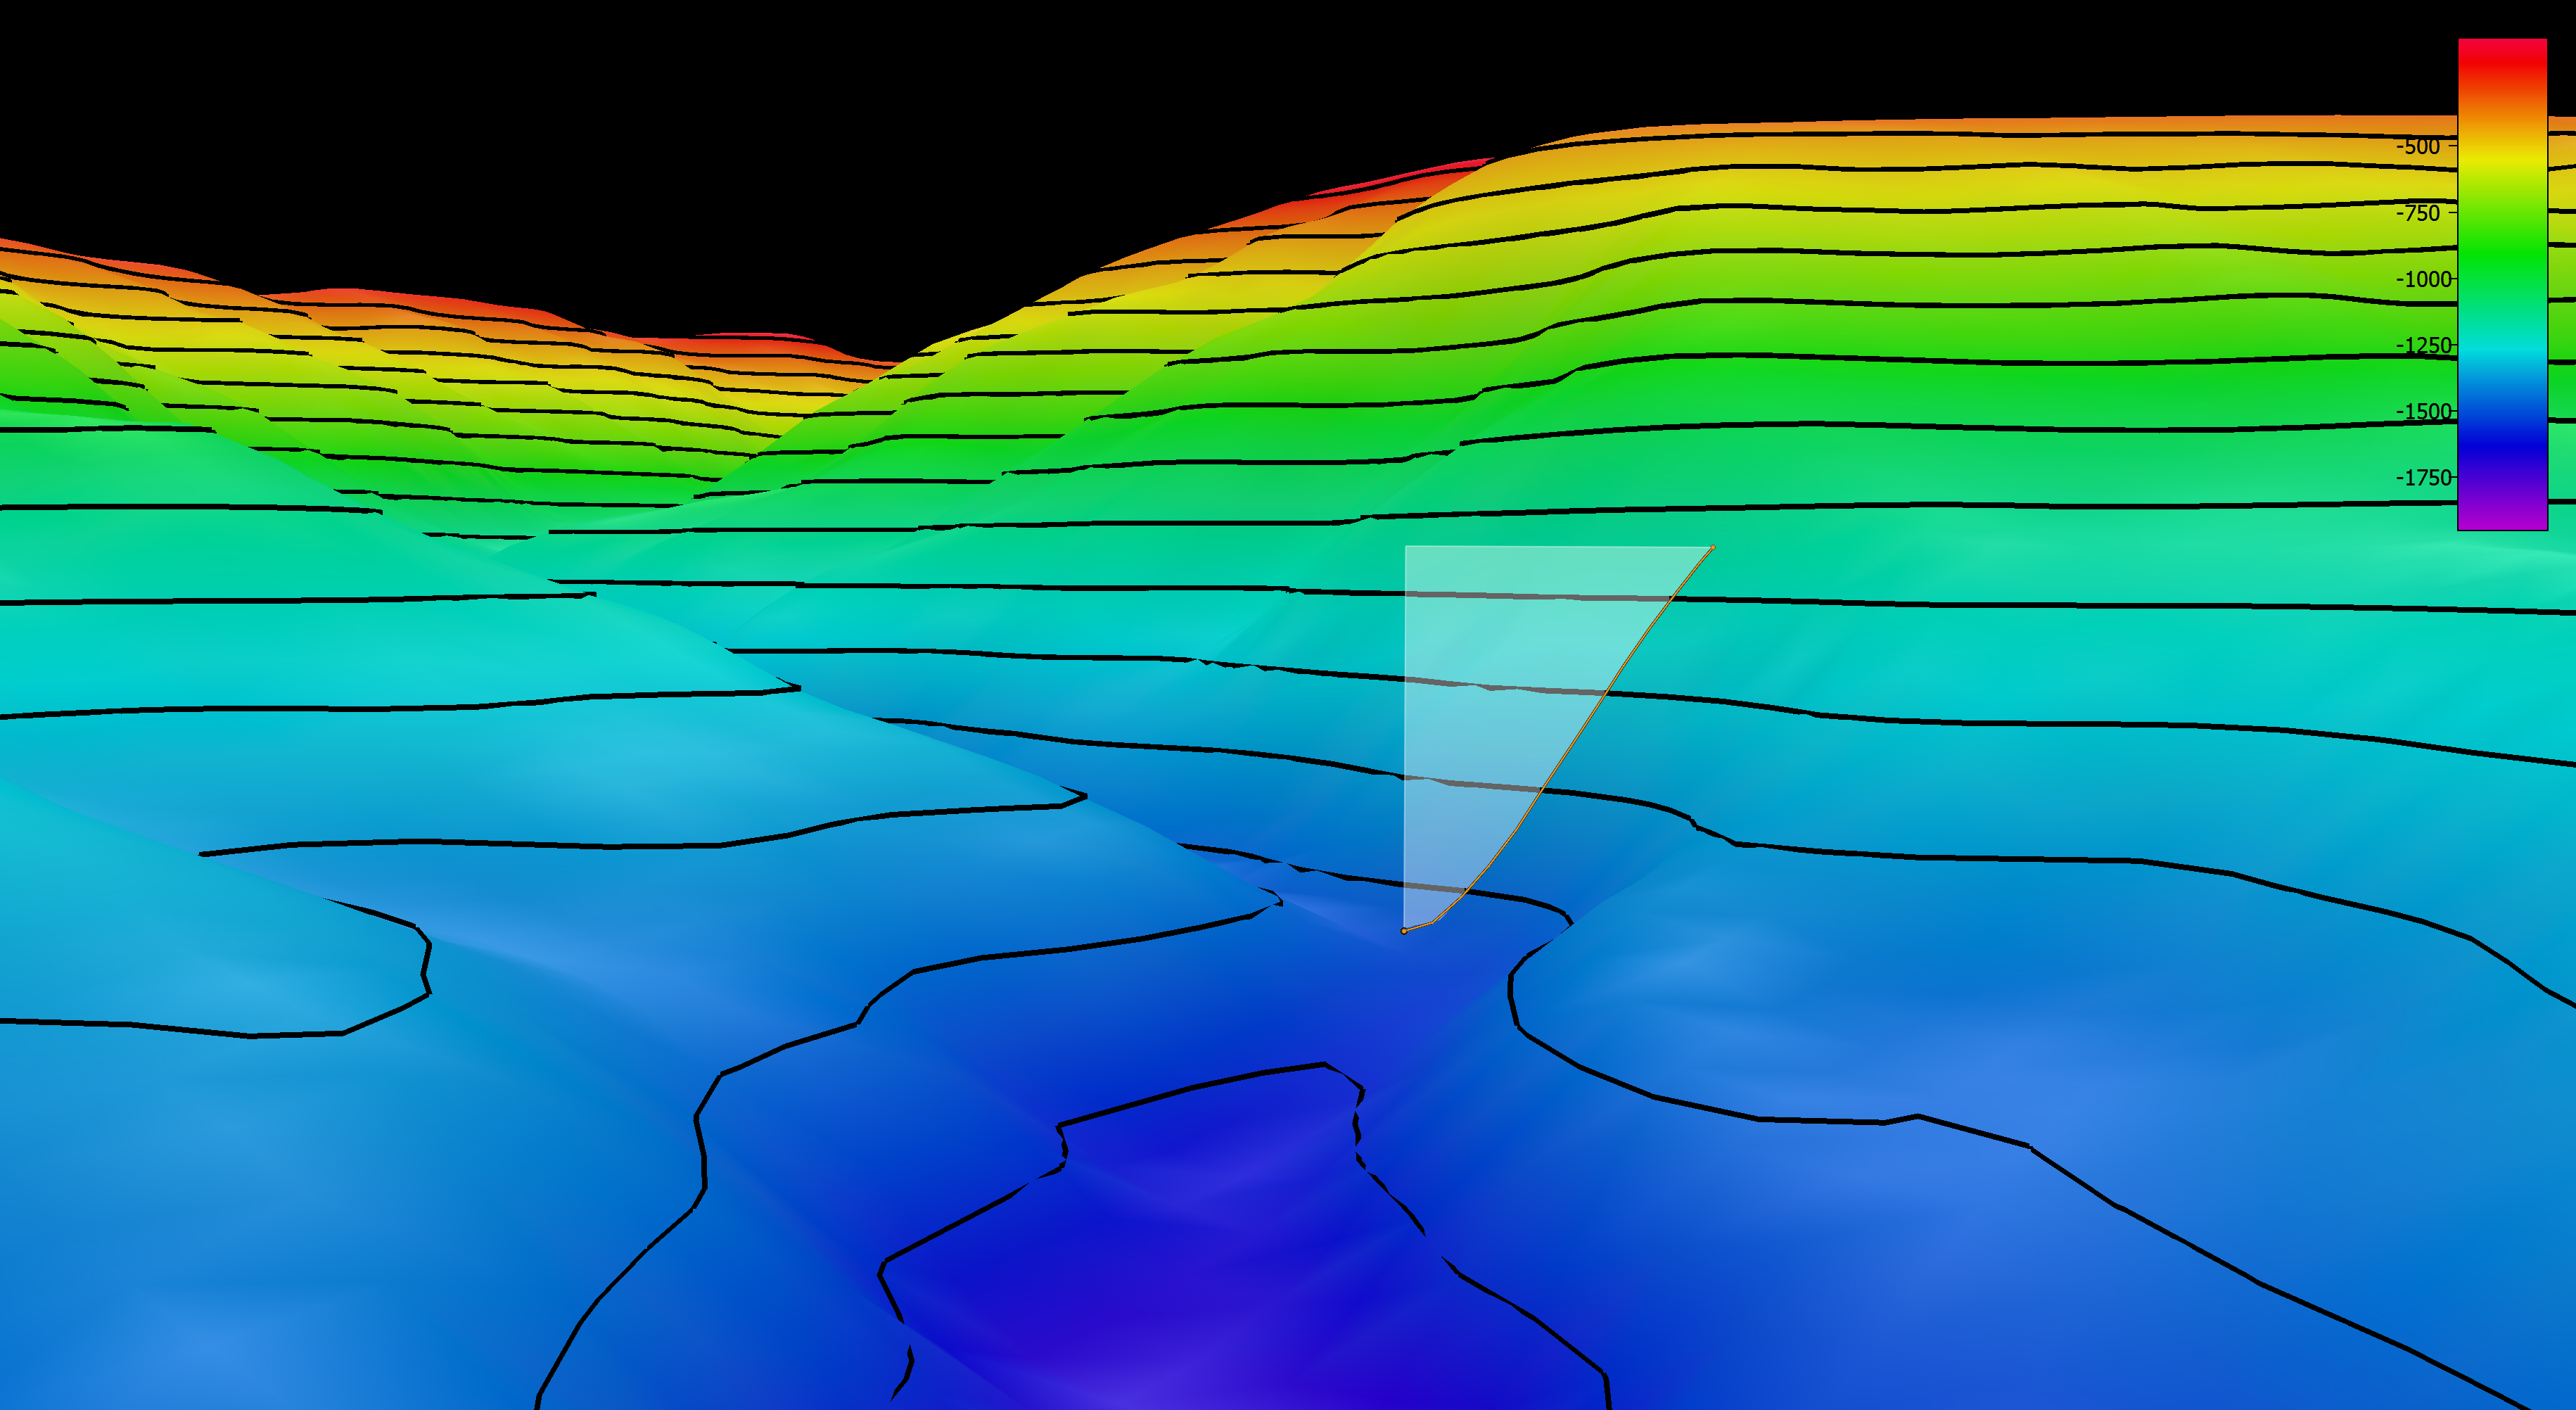Select the -1250 legend value
This screenshot has width=2576, height=1410.
click(2424, 345)
